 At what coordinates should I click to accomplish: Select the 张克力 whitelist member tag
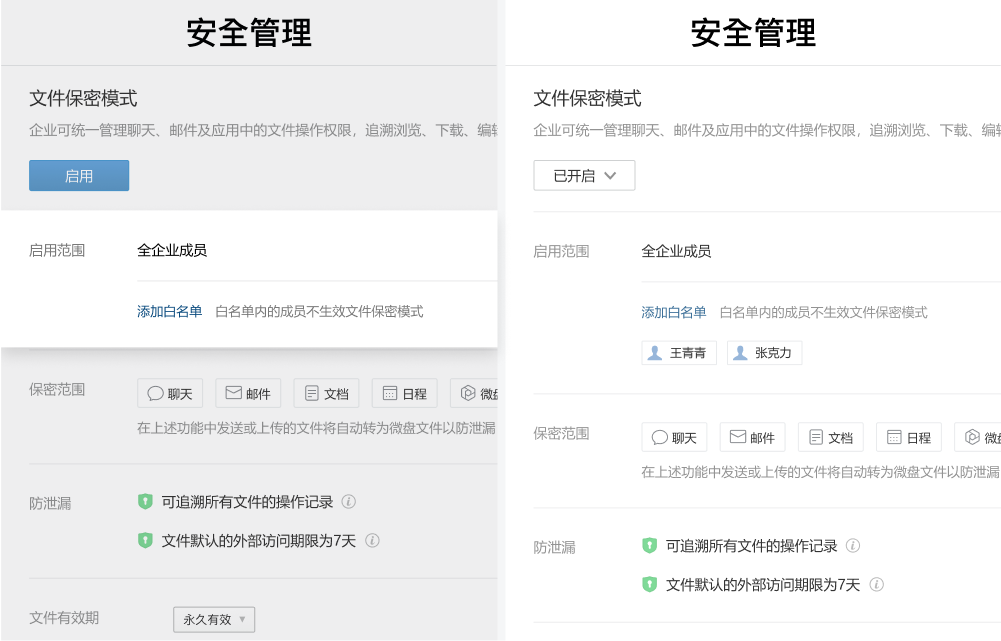tap(764, 353)
